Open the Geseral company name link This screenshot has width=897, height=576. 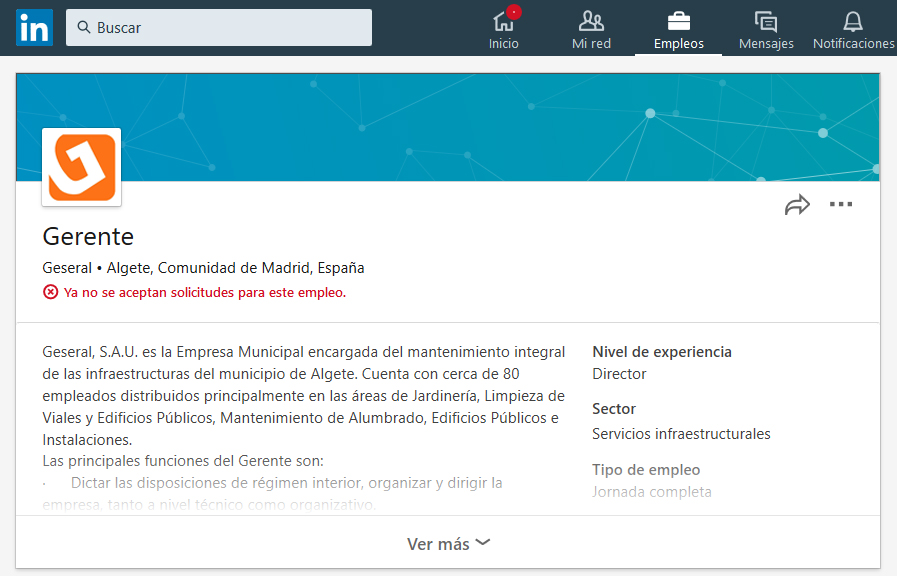67,268
